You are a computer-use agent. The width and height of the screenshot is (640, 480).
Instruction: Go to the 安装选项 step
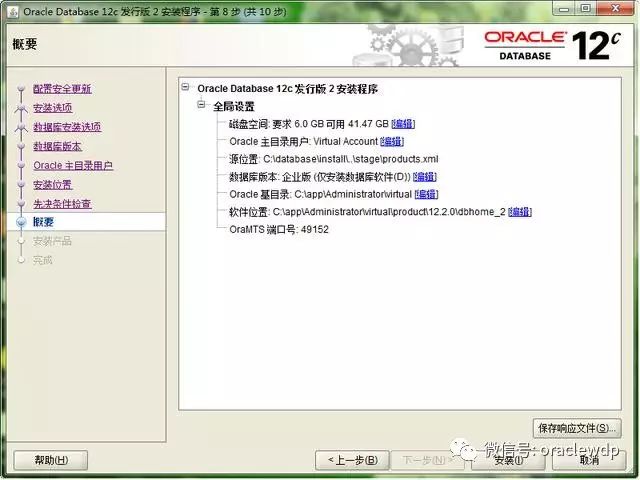coord(53,108)
